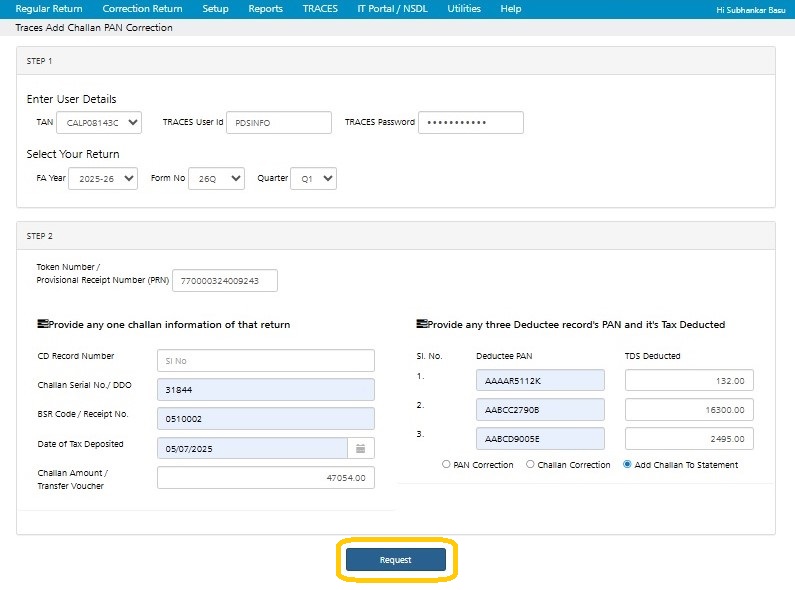This screenshot has width=795, height=590.
Task: Open calendar icon beside Date of Tax Deposited
Action: coord(361,448)
